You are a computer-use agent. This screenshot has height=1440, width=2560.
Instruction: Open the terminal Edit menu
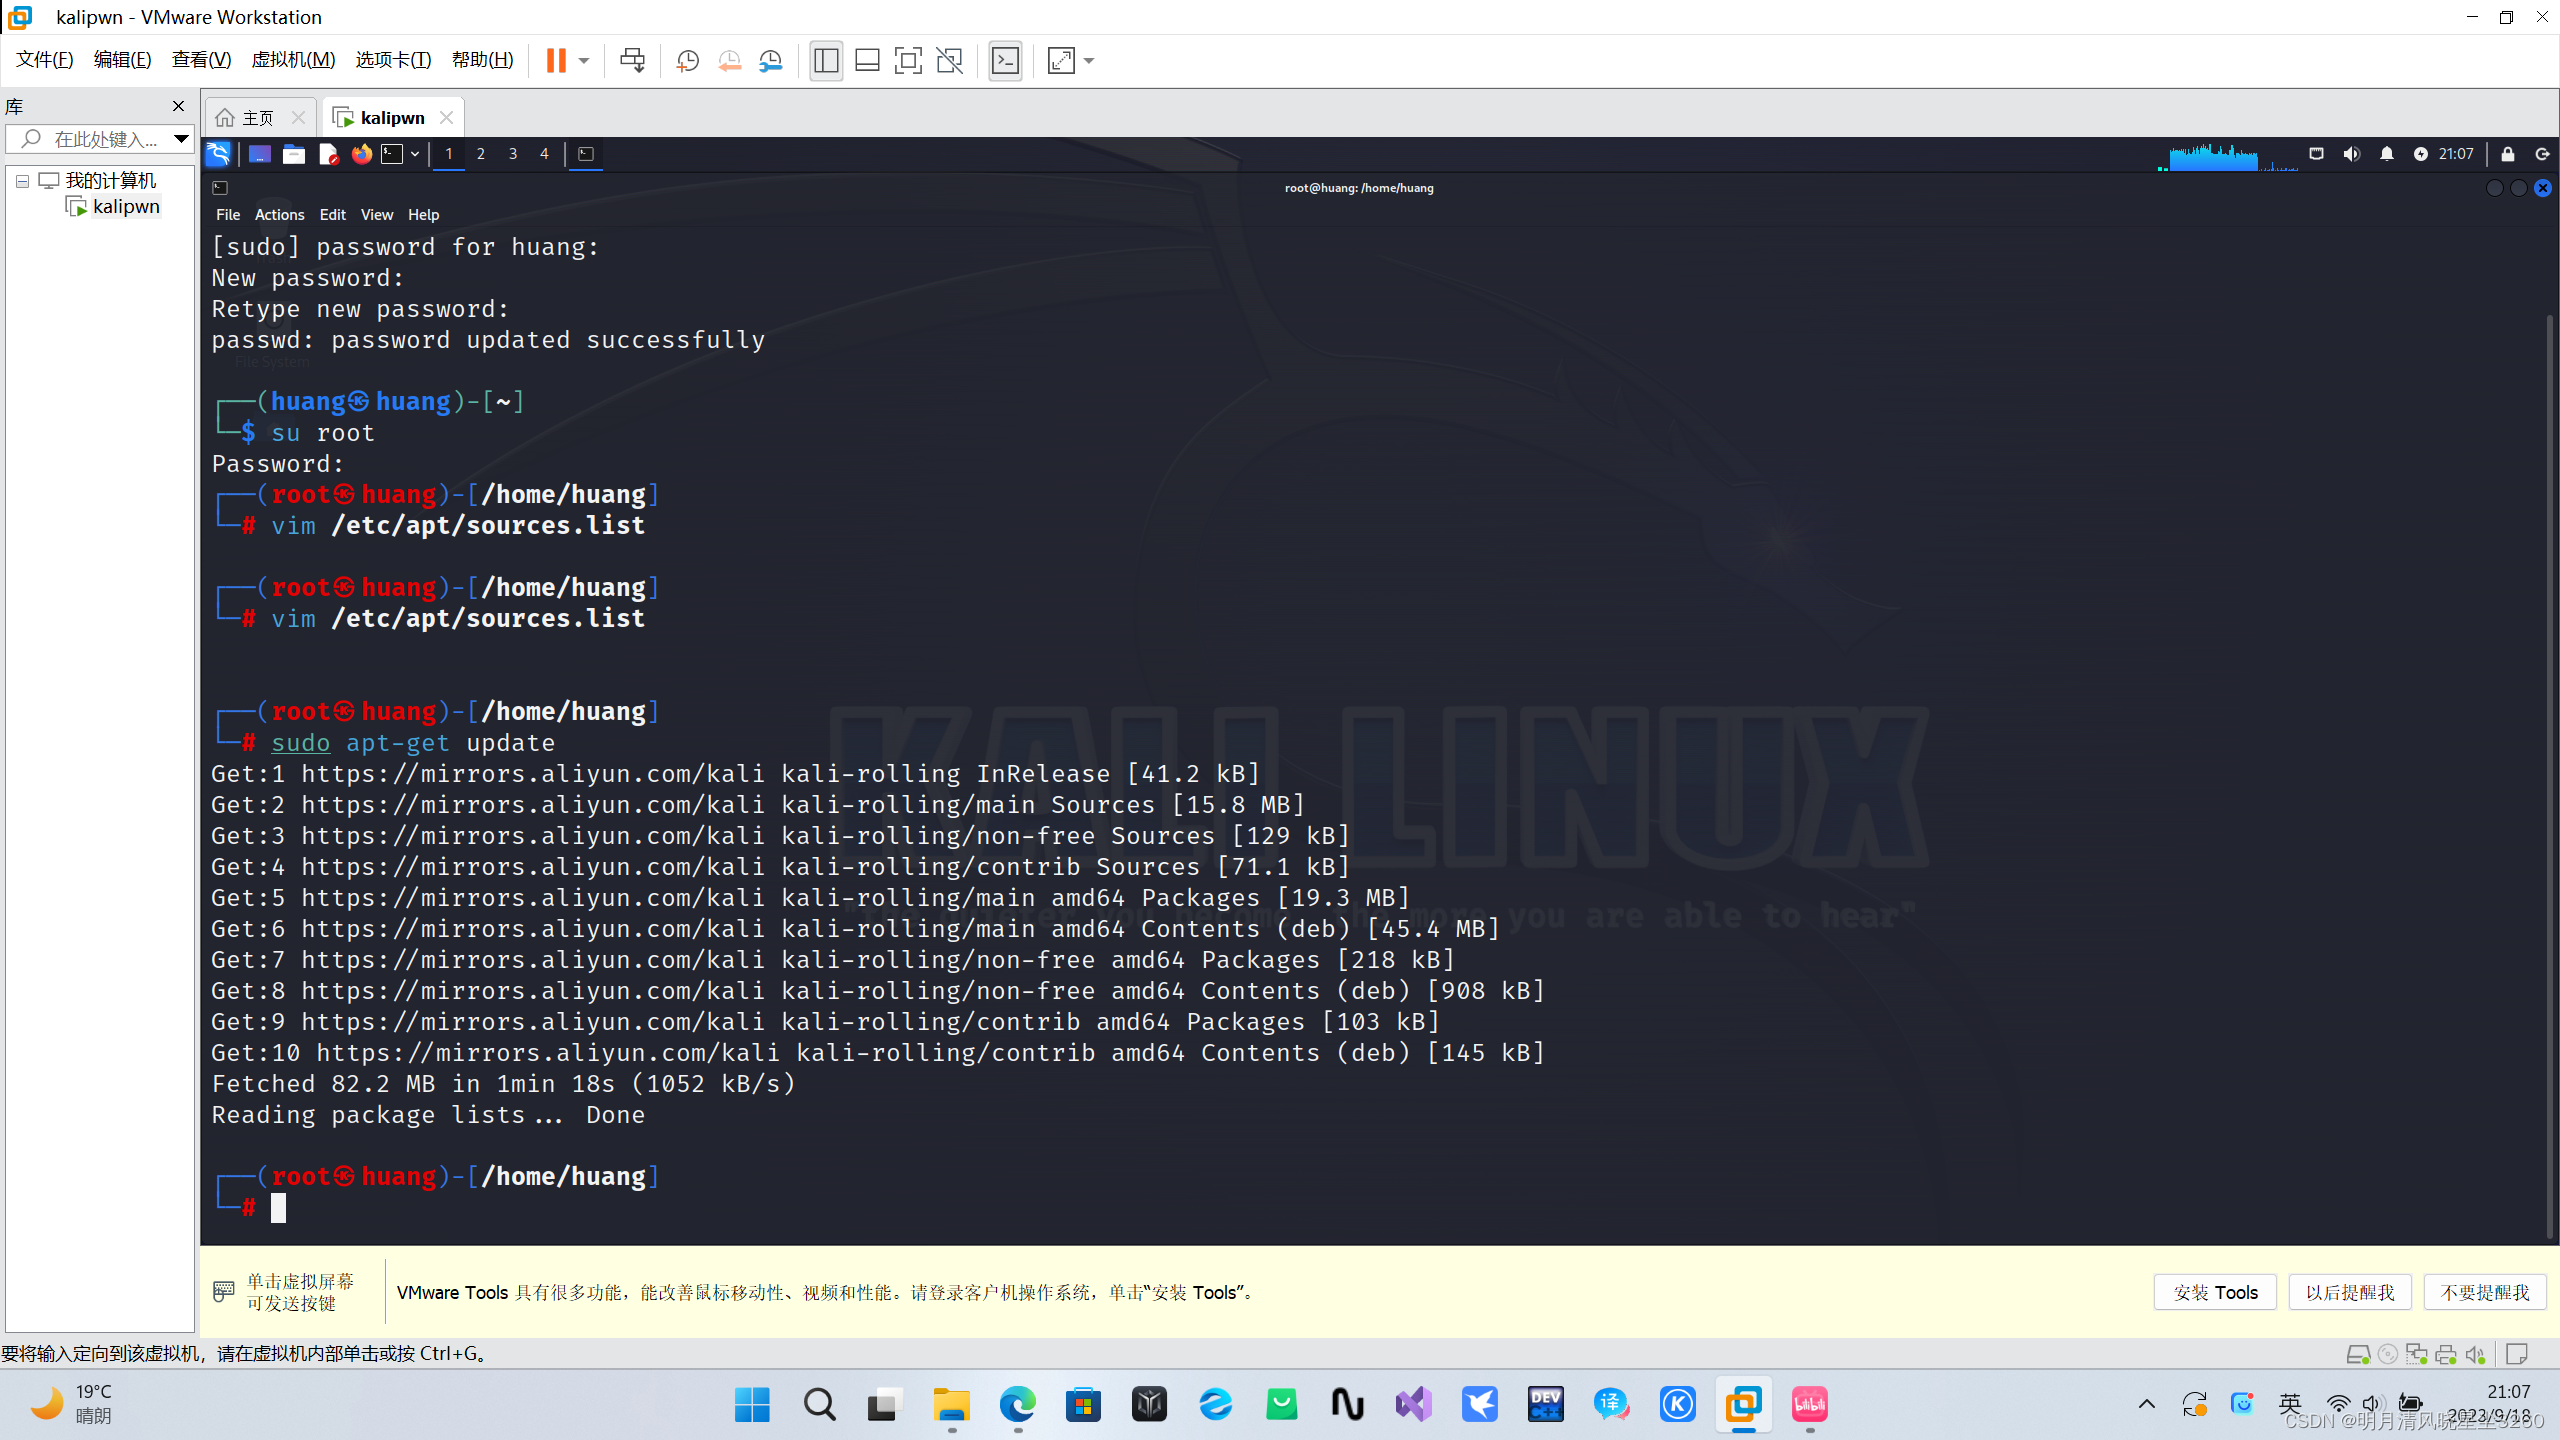332,215
